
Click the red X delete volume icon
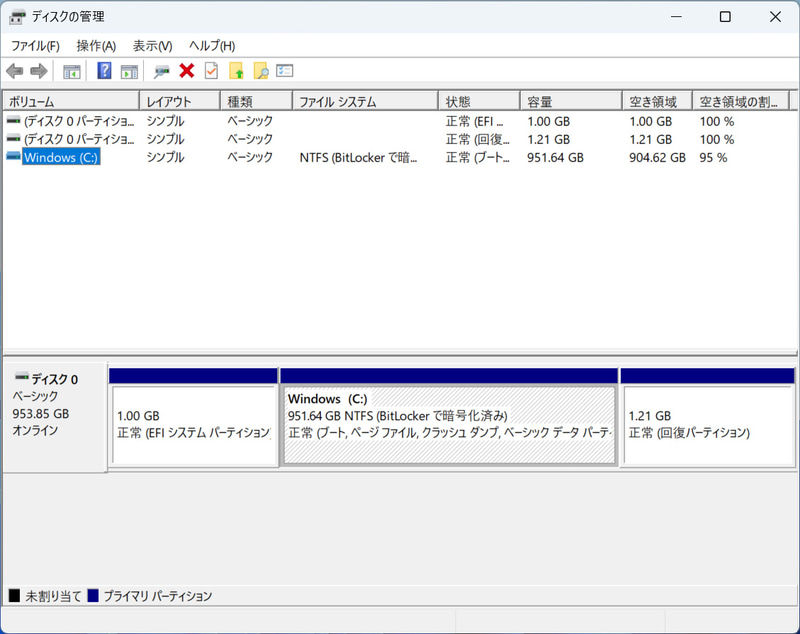tap(184, 70)
